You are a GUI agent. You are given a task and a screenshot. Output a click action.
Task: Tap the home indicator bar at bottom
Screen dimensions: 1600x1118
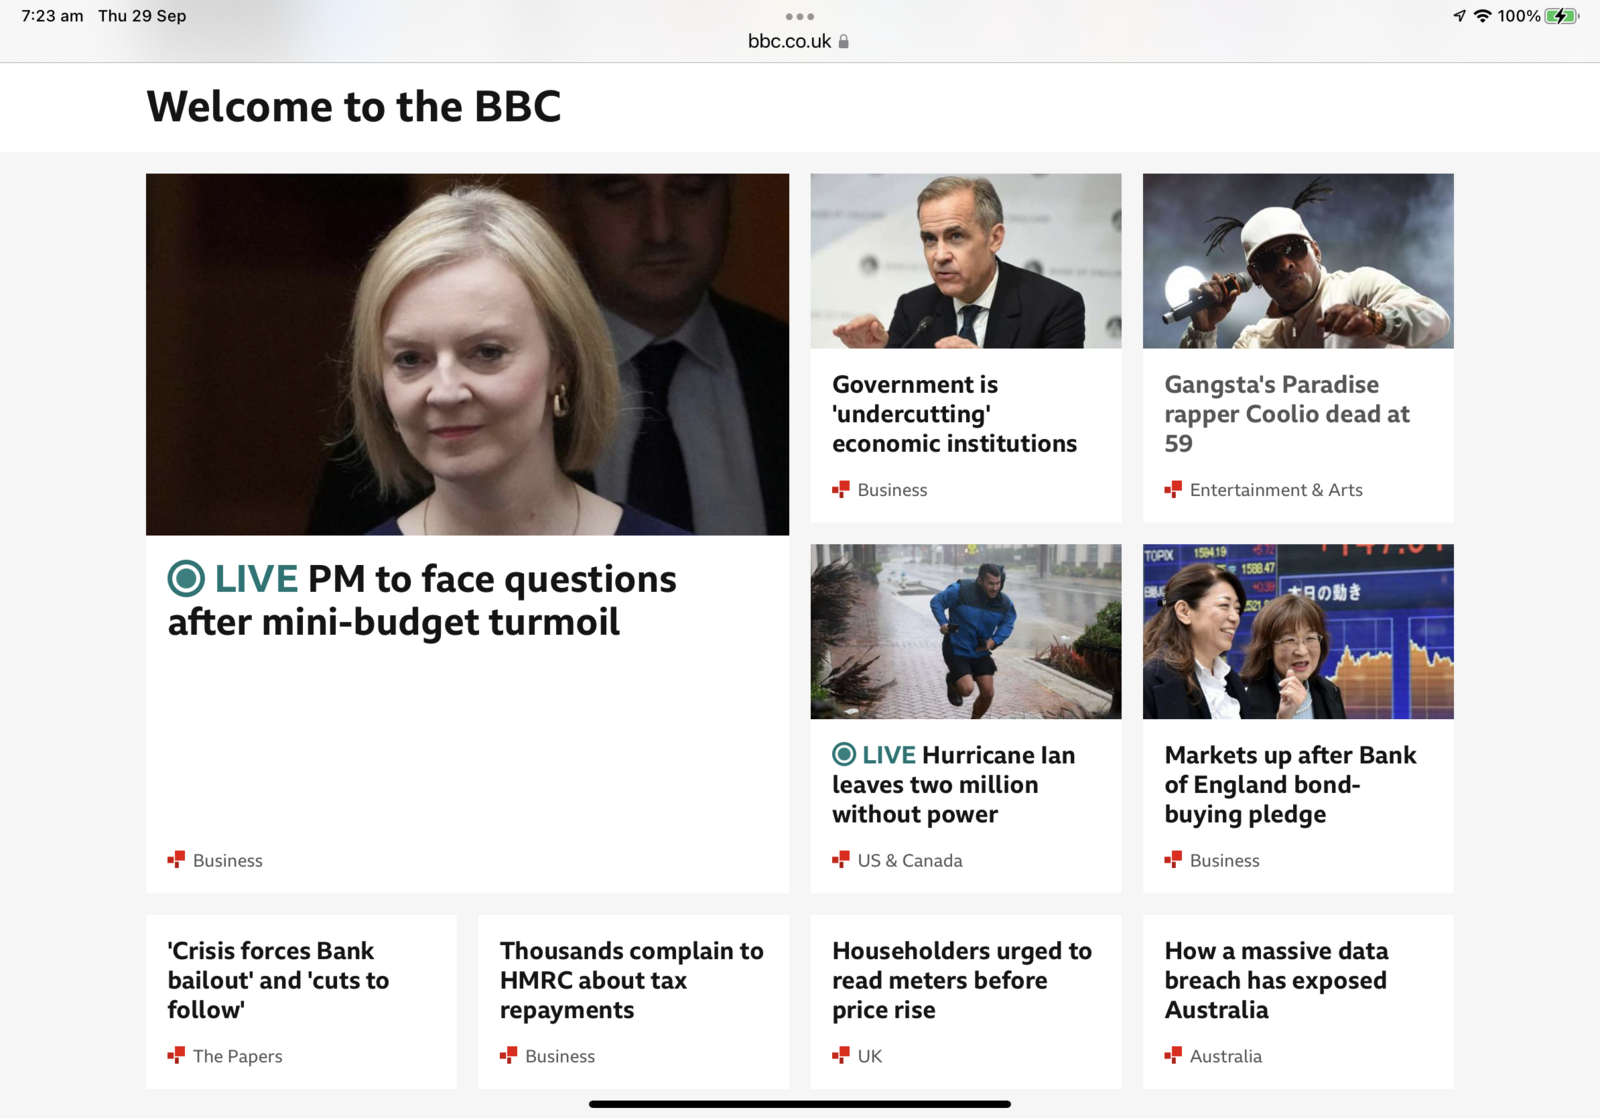pyautogui.click(x=800, y=1104)
